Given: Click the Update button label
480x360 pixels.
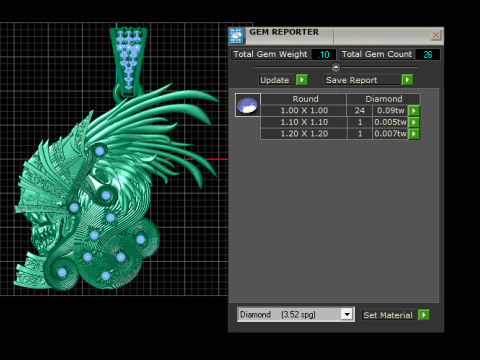Looking at the screenshot, I should coord(275,80).
